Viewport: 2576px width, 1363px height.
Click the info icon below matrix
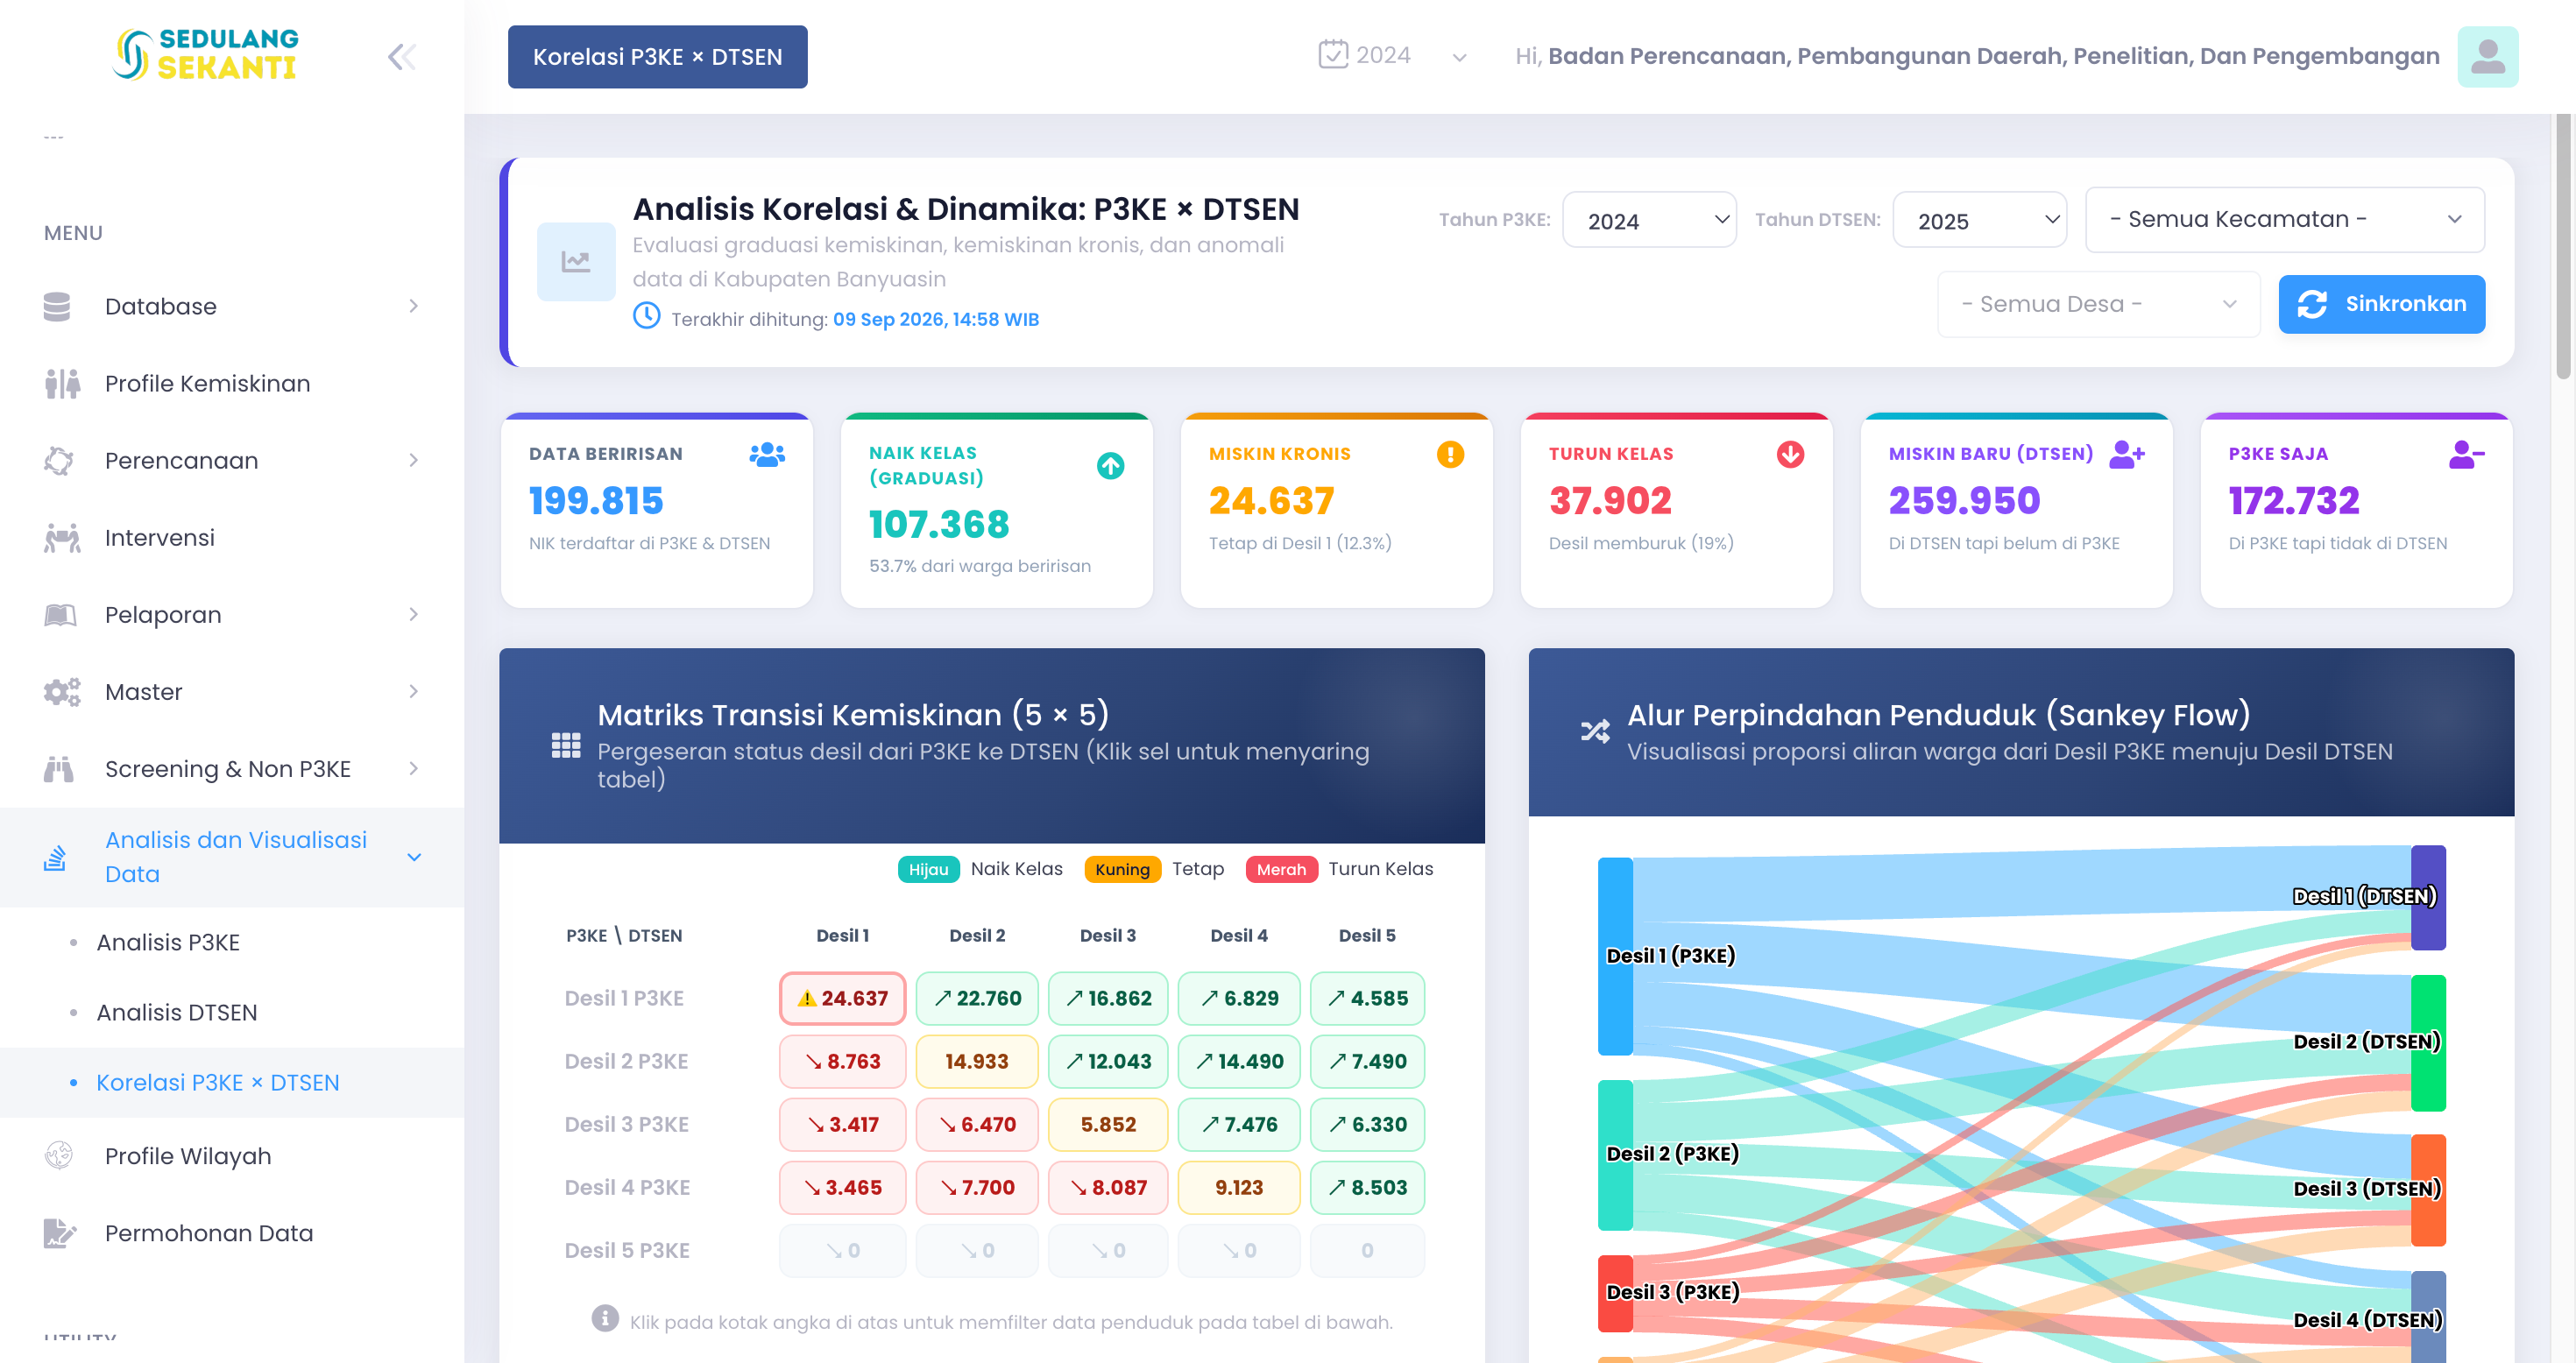(x=605, y=1318)
